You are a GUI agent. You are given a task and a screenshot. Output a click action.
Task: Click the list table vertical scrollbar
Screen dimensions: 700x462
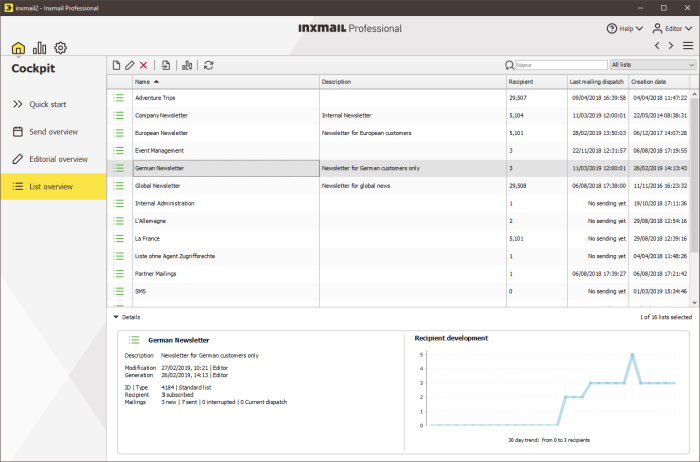click(x=694, y=175)
